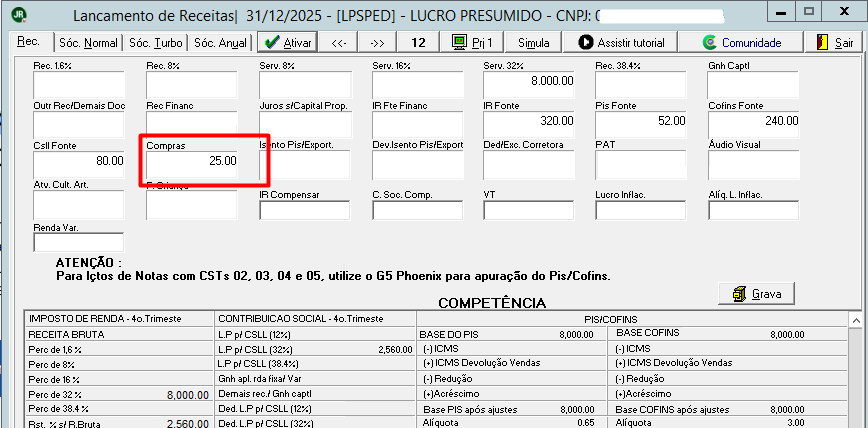Click the month number 12 button
Screen dimensions: 868x428
pyautogui.click(x=418, y=43)
